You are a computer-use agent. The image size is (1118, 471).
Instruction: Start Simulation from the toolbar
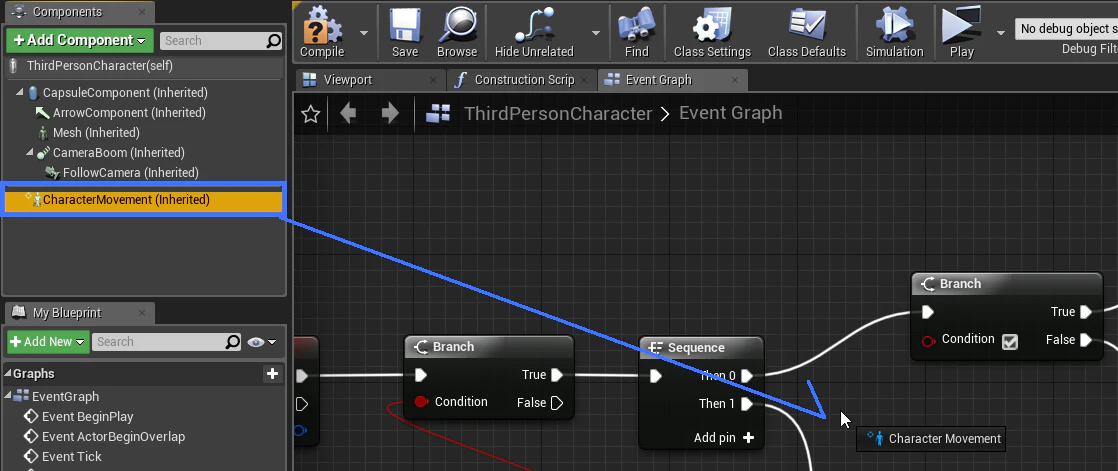click(x=894, y=32)
